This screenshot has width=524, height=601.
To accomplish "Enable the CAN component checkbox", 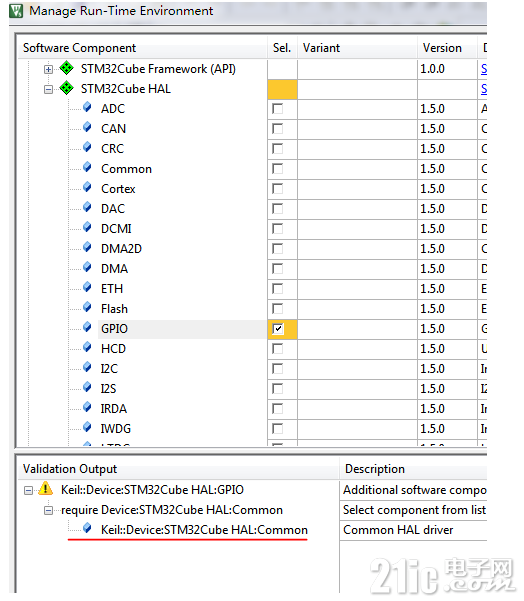I will click(278, 129).
